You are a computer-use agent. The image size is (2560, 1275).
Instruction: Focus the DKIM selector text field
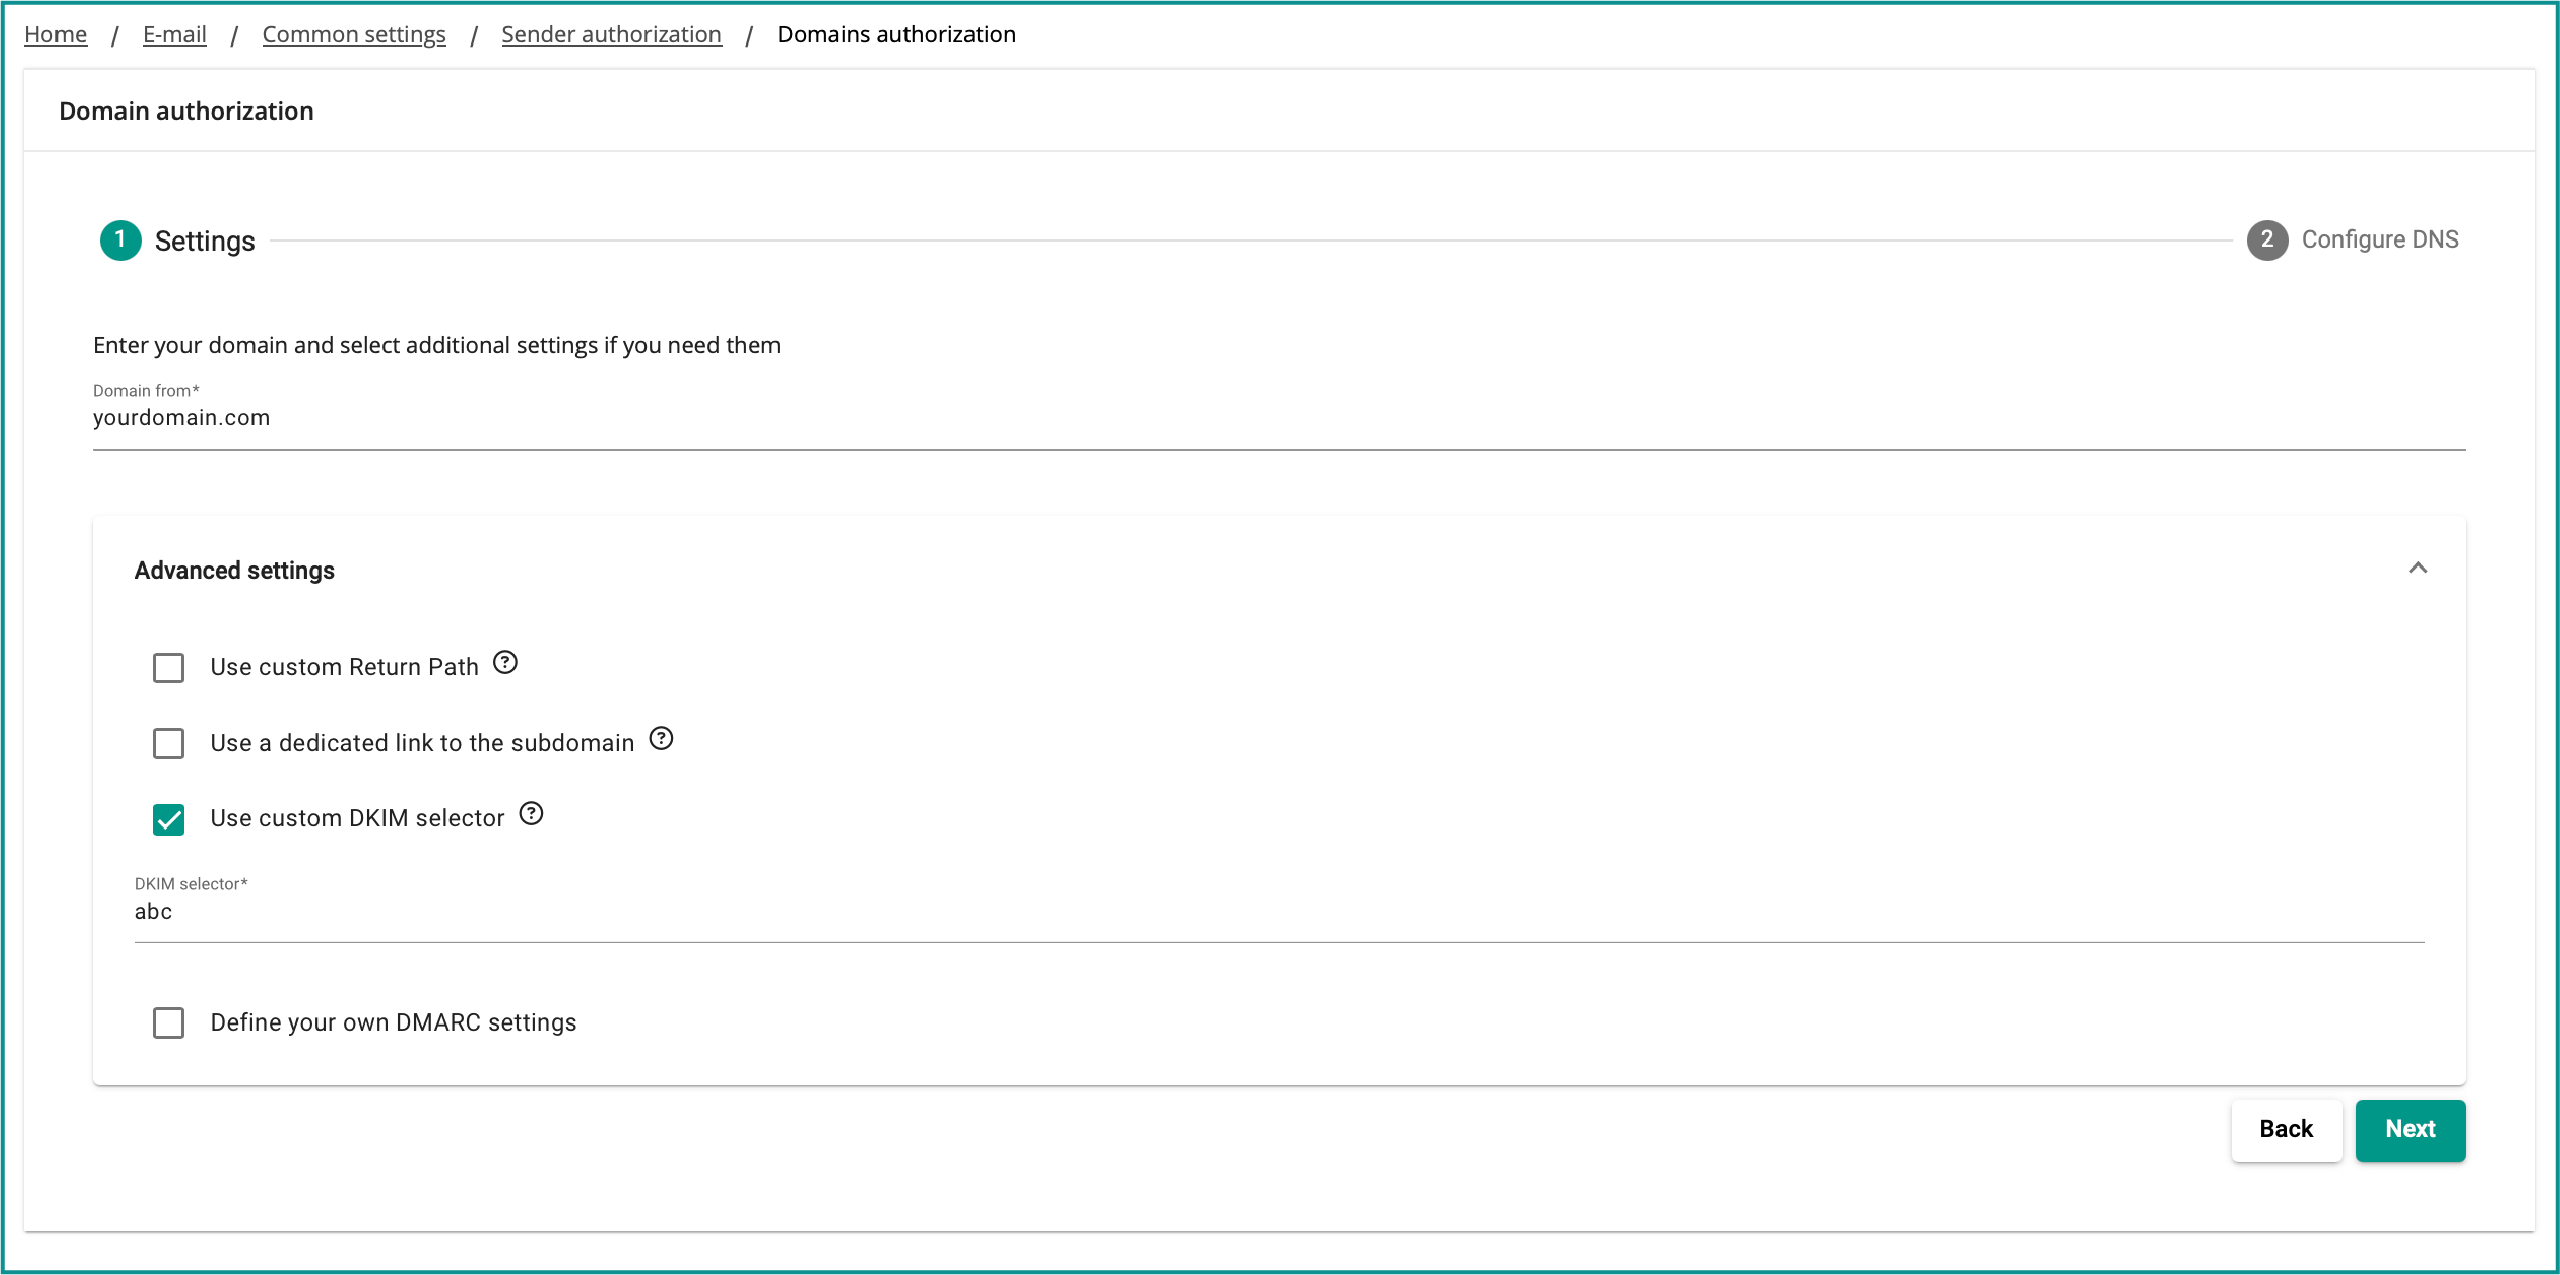(x=1278, y=912)
